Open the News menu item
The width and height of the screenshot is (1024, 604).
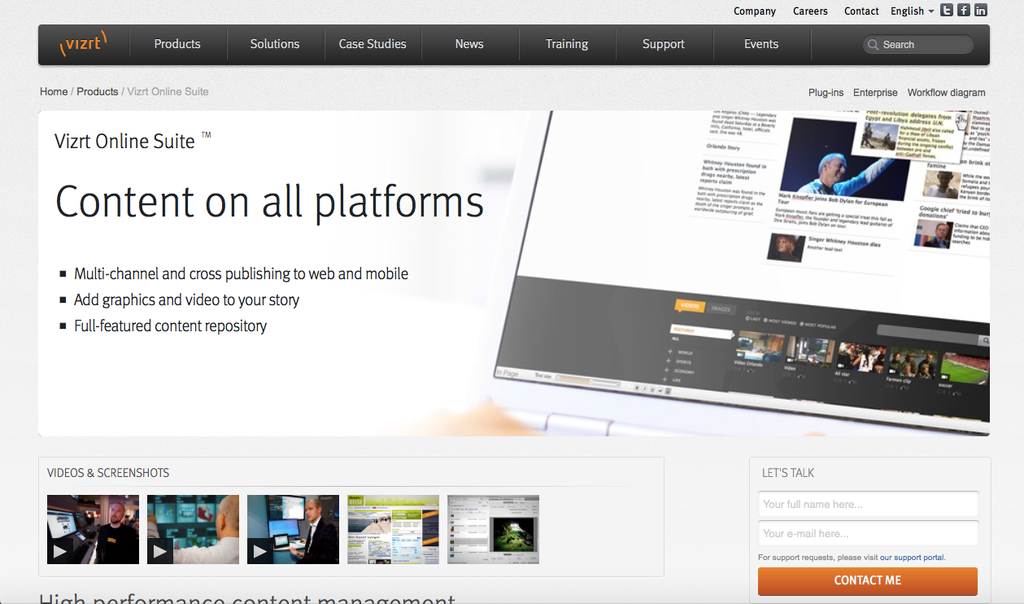pyautogui.click(x=470, y=44)
